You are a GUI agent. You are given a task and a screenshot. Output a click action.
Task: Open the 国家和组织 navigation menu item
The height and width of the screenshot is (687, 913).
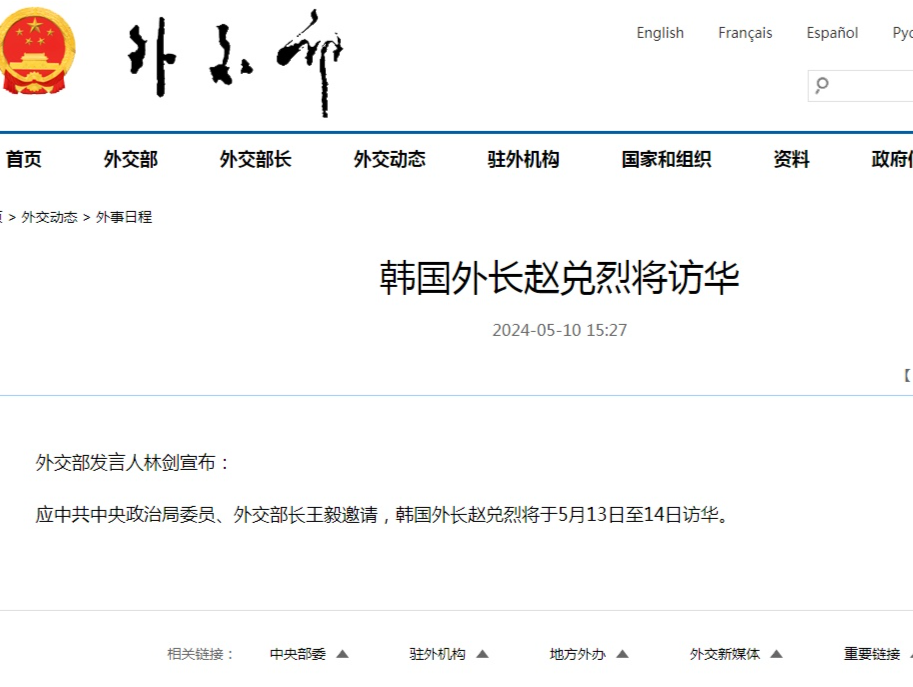(x=666, y=159)
